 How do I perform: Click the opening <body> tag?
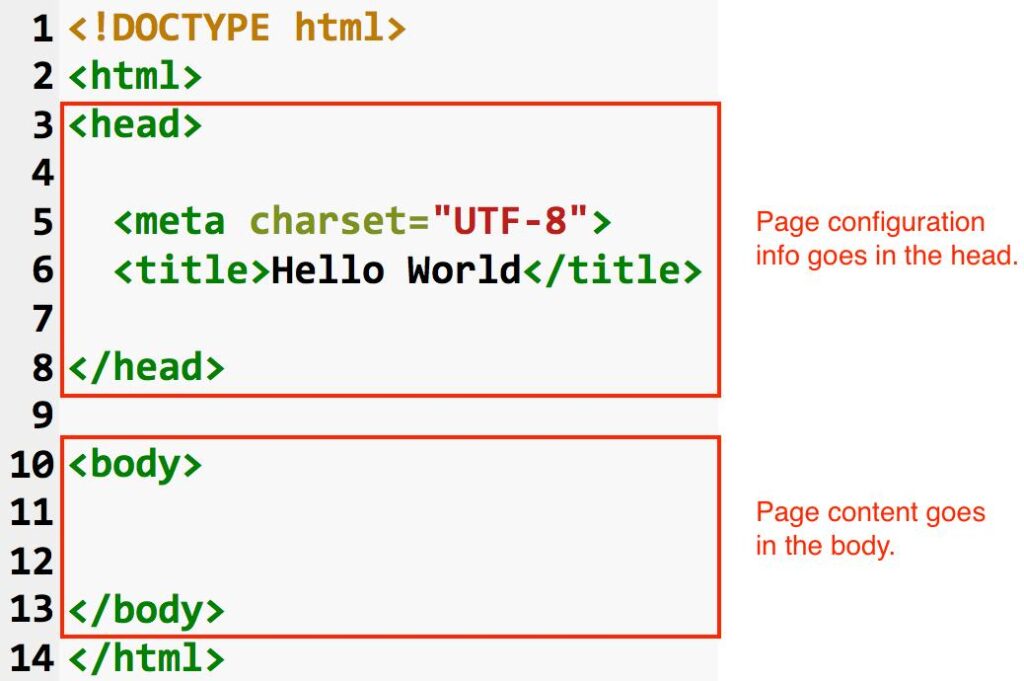pos(135,464)
